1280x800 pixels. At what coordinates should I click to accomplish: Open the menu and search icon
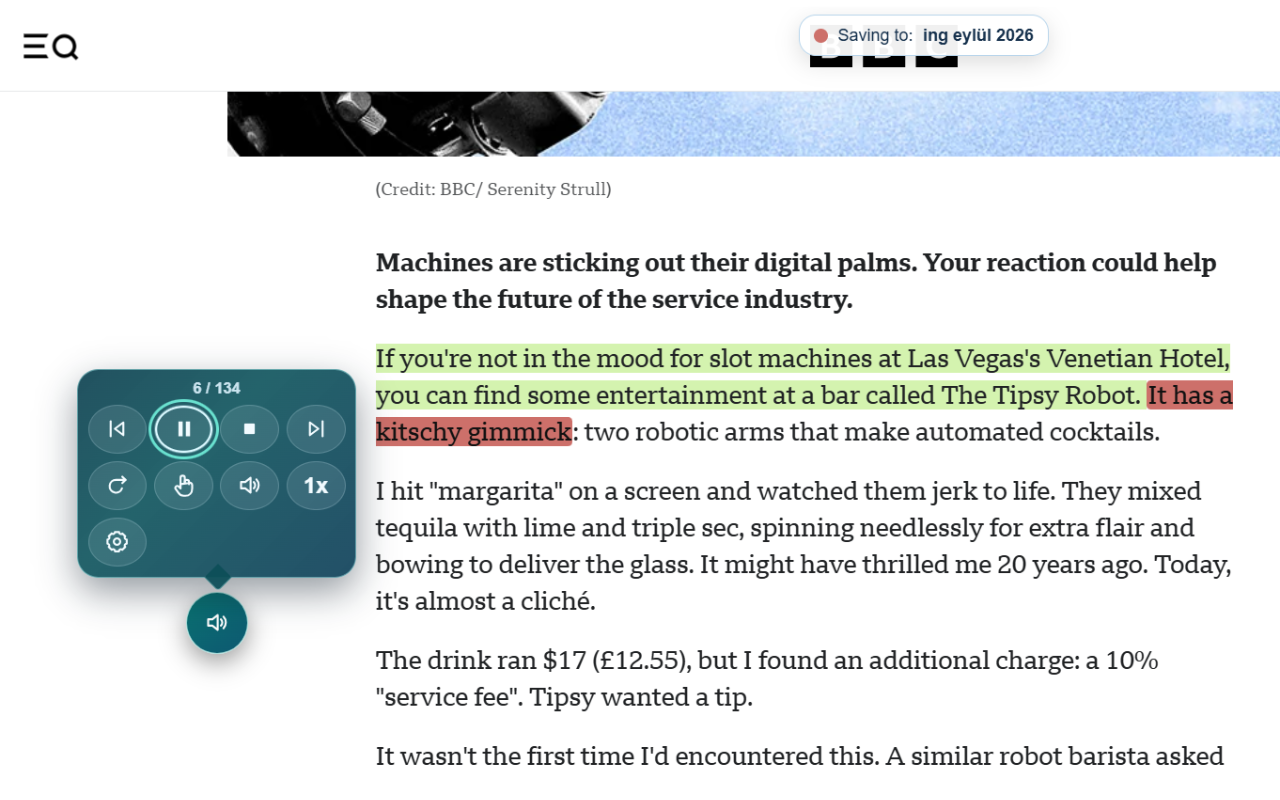(x=51, y=46)
